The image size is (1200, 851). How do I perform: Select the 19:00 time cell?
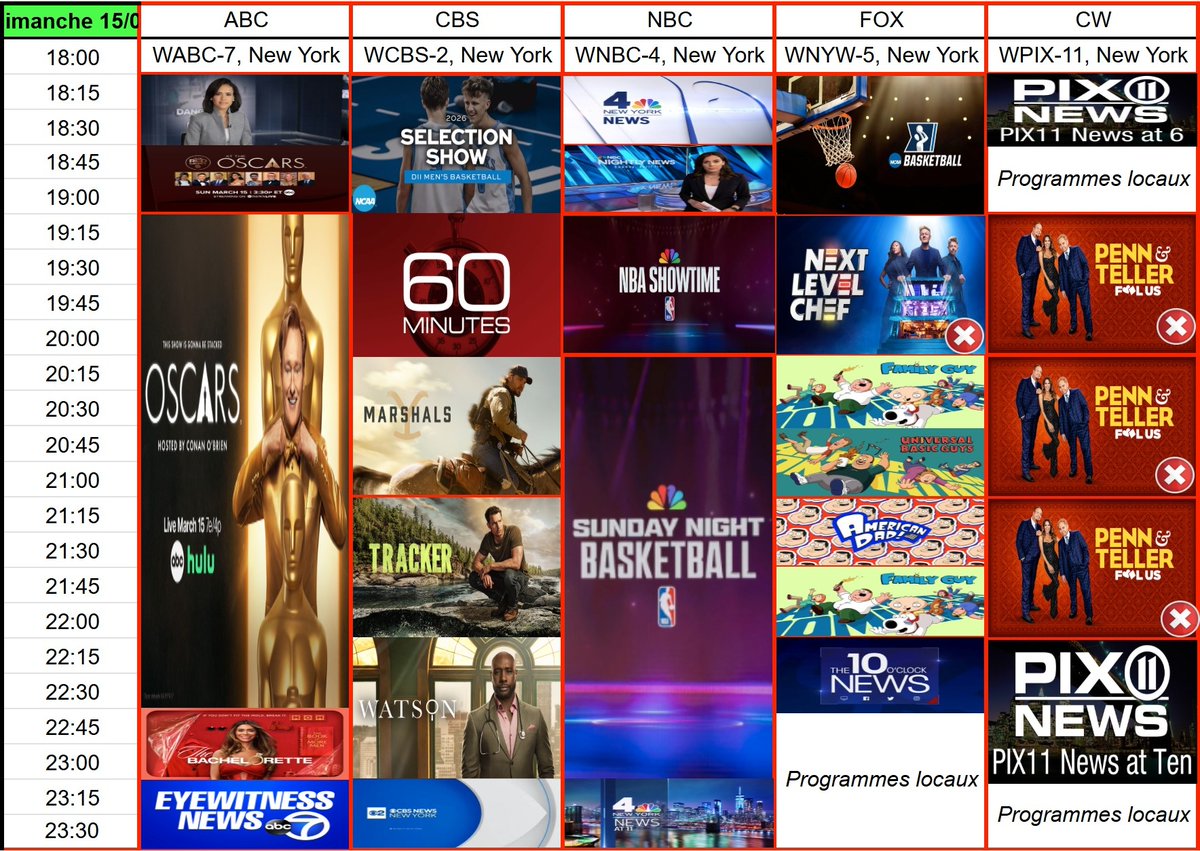click(x=72, y=197)
